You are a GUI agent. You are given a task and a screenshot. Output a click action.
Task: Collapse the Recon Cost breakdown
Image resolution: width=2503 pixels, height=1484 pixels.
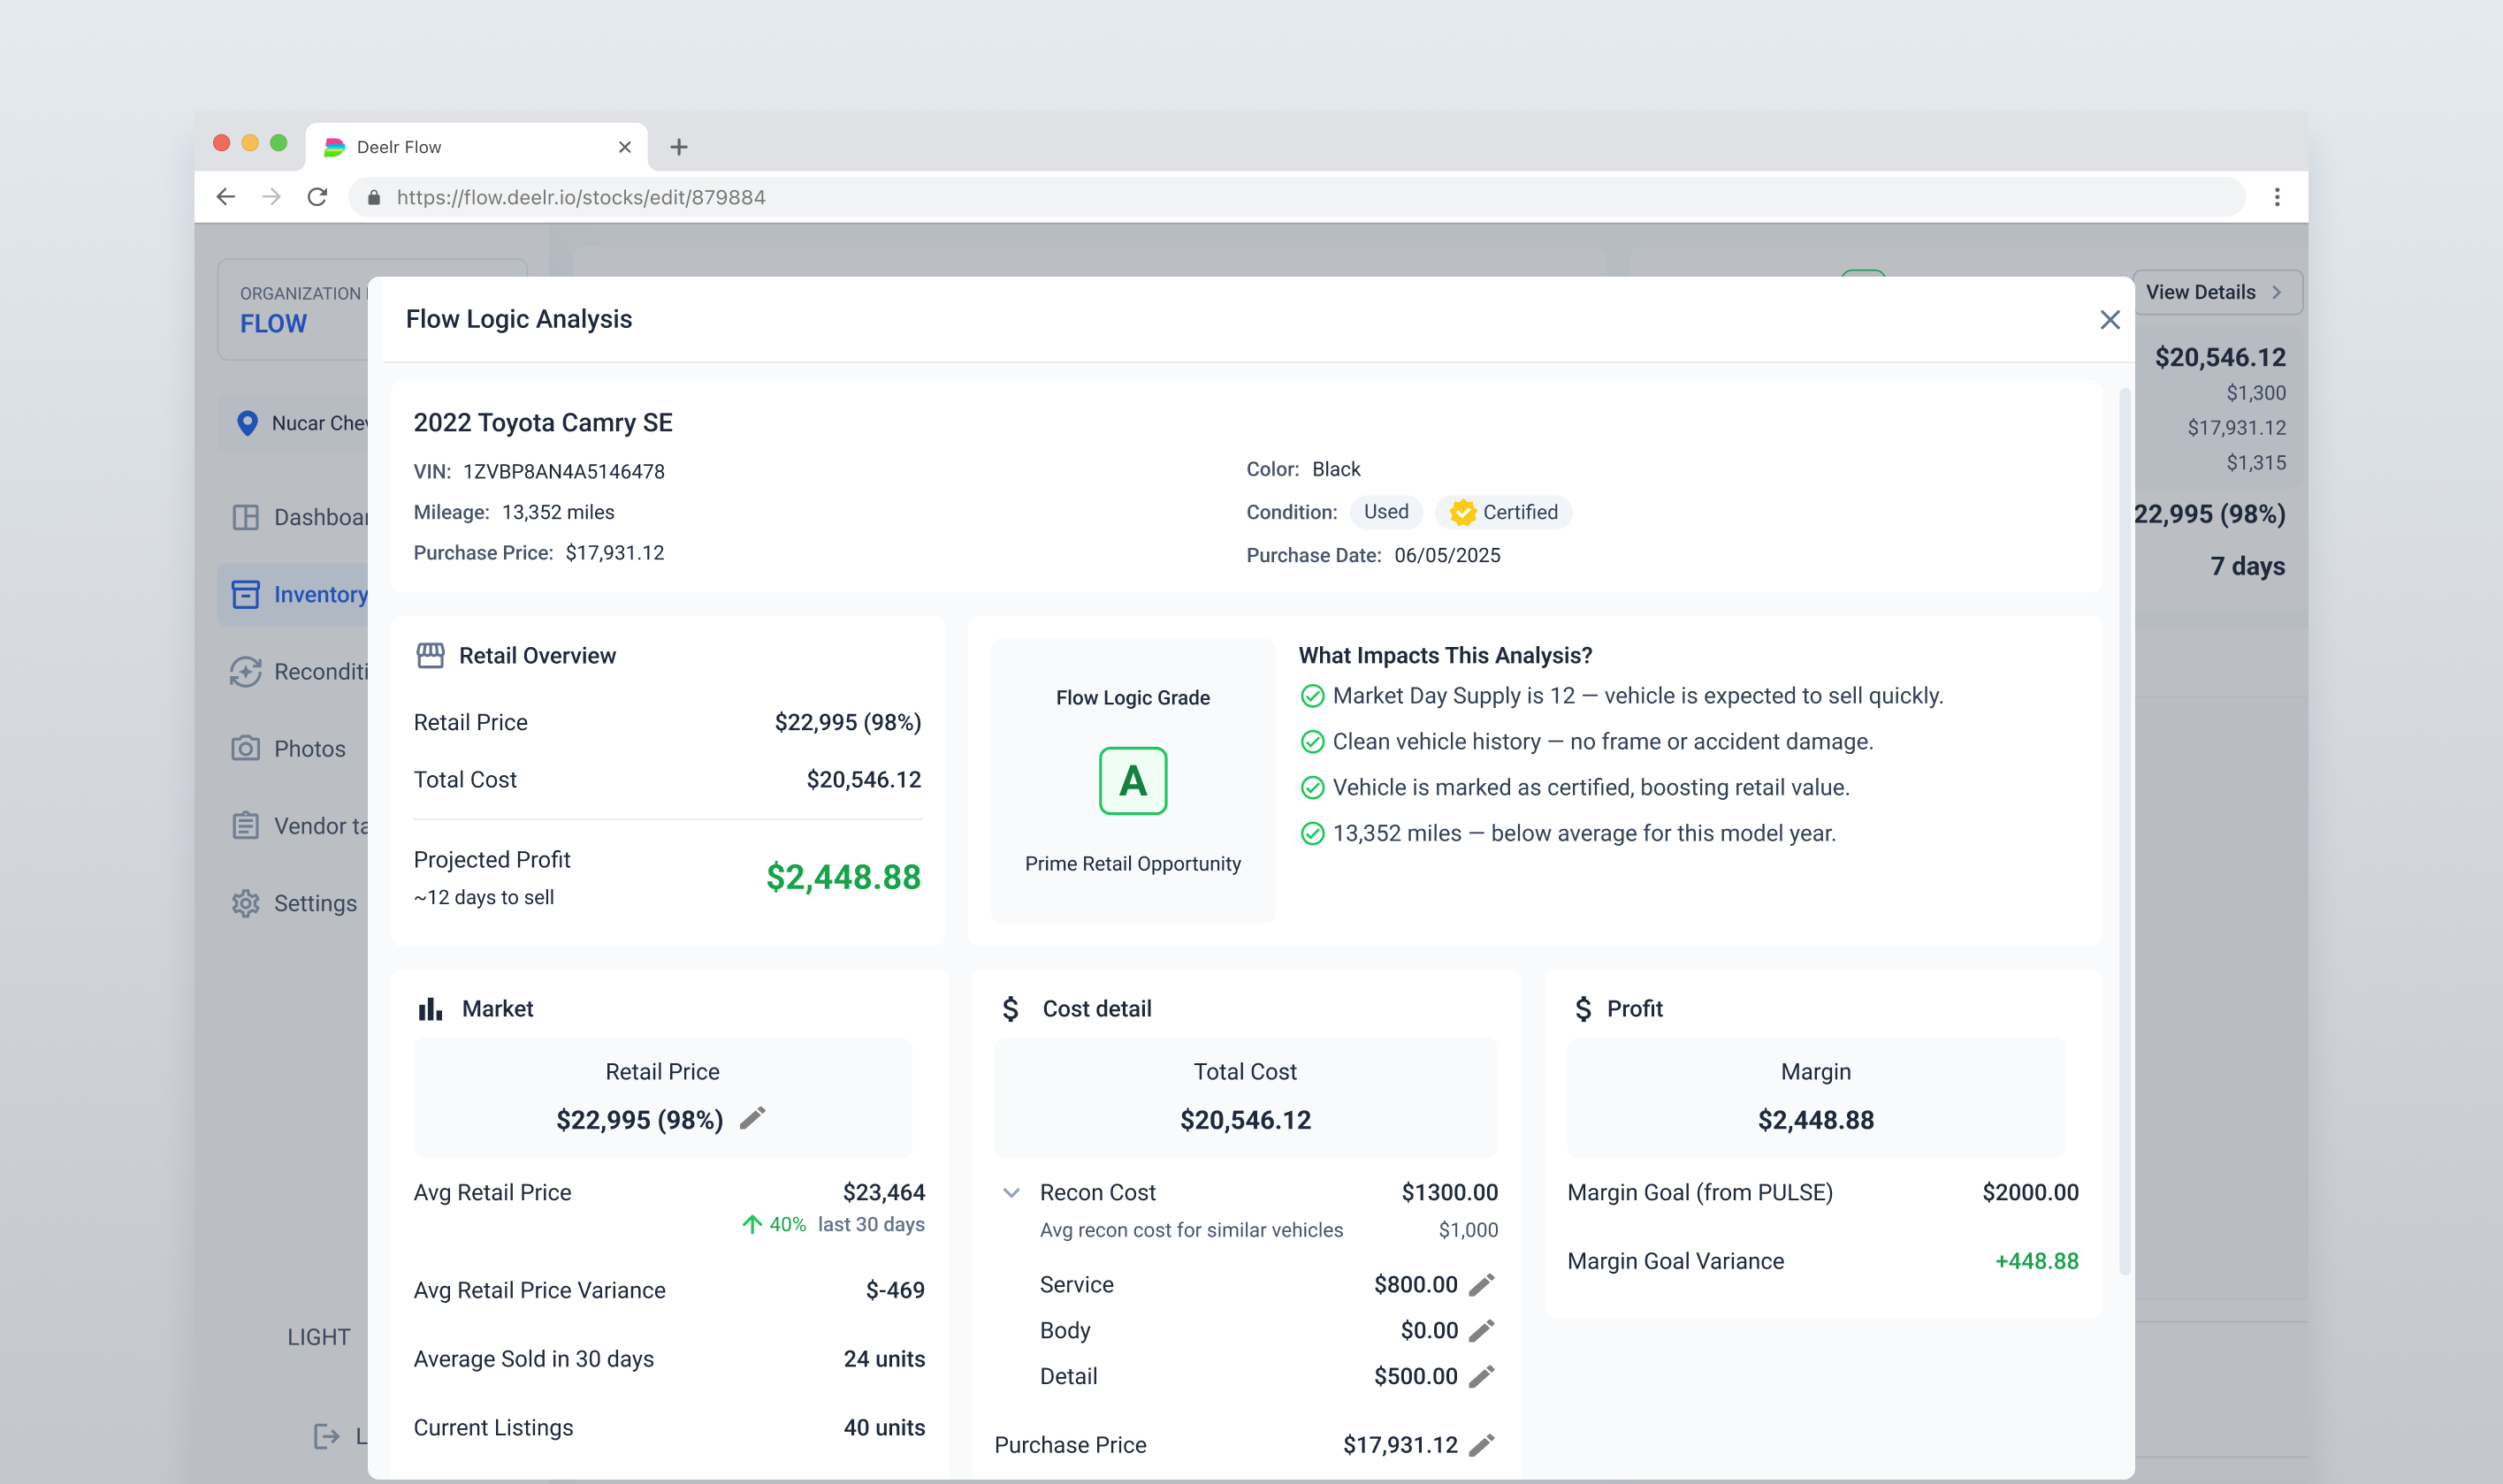(x=1011, y=1192)
